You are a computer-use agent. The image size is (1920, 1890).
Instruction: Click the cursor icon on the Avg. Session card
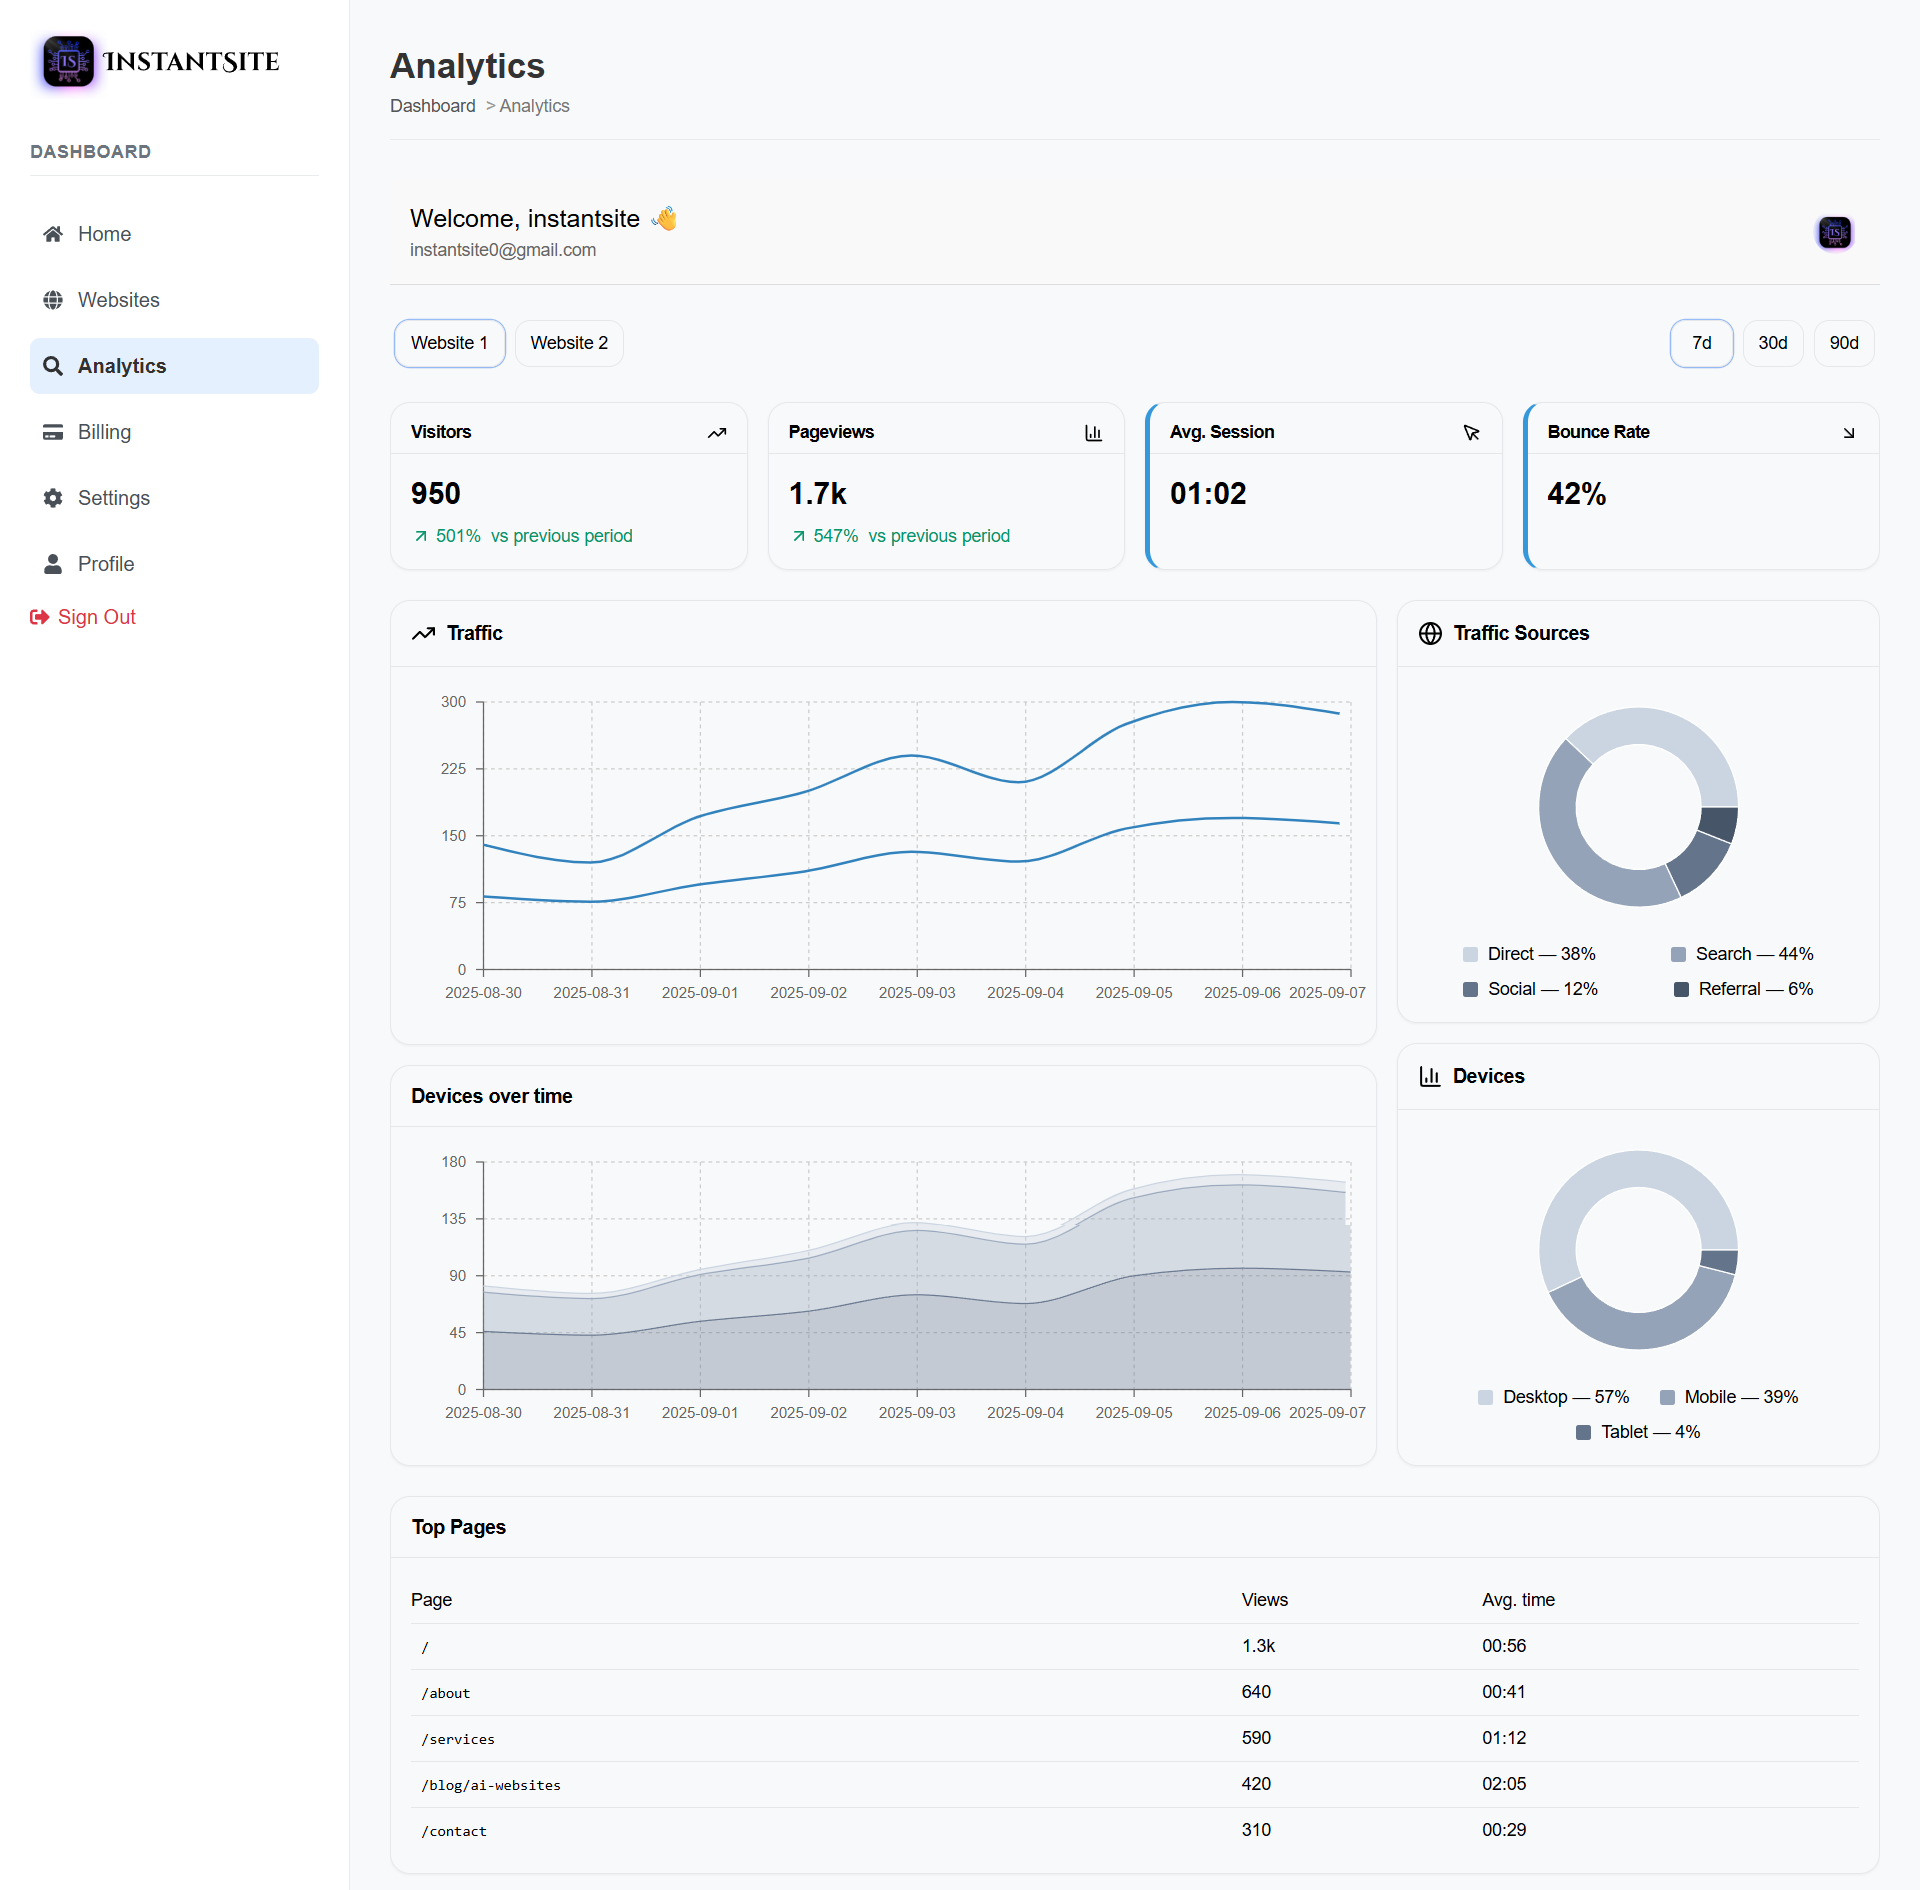tap(1471, 432)
